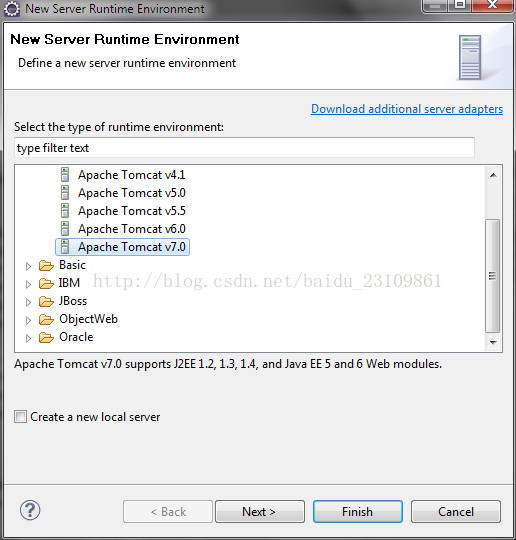Select the JBoss label
Image resolution: width=516 pixels, height=540 pixels.
(x=73, y=301)
